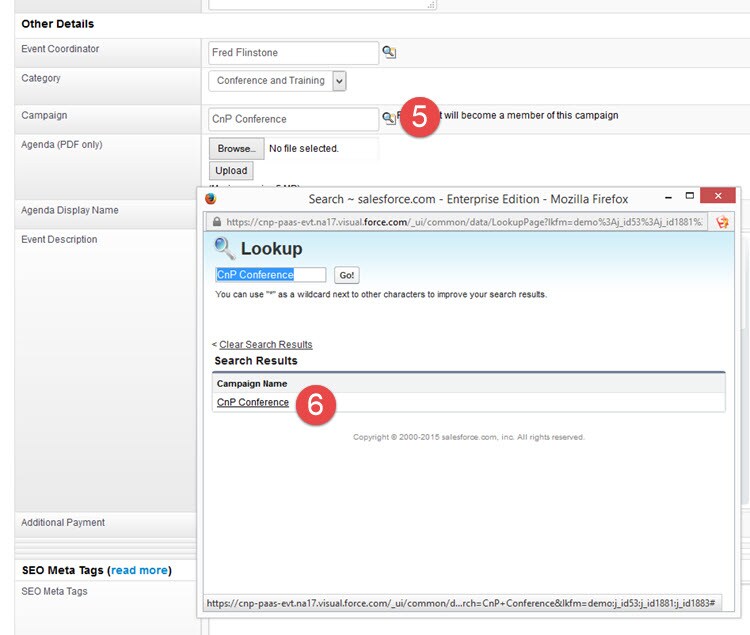
Task: Minimize the Lookup popup window
Action: [668, 197]
